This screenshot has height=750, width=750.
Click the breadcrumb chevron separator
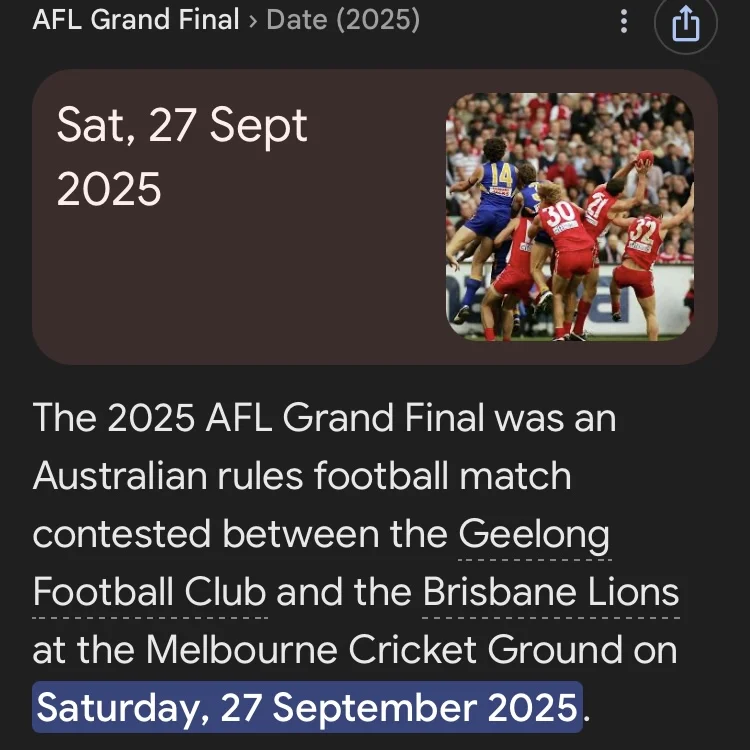point(253,20)
